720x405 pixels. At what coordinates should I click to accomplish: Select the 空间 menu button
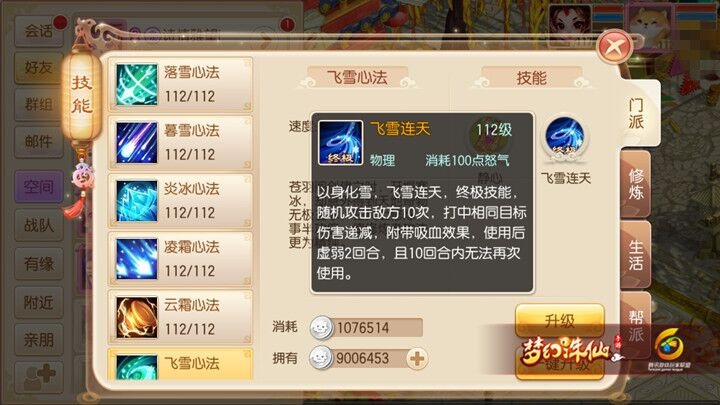point(39,186)
